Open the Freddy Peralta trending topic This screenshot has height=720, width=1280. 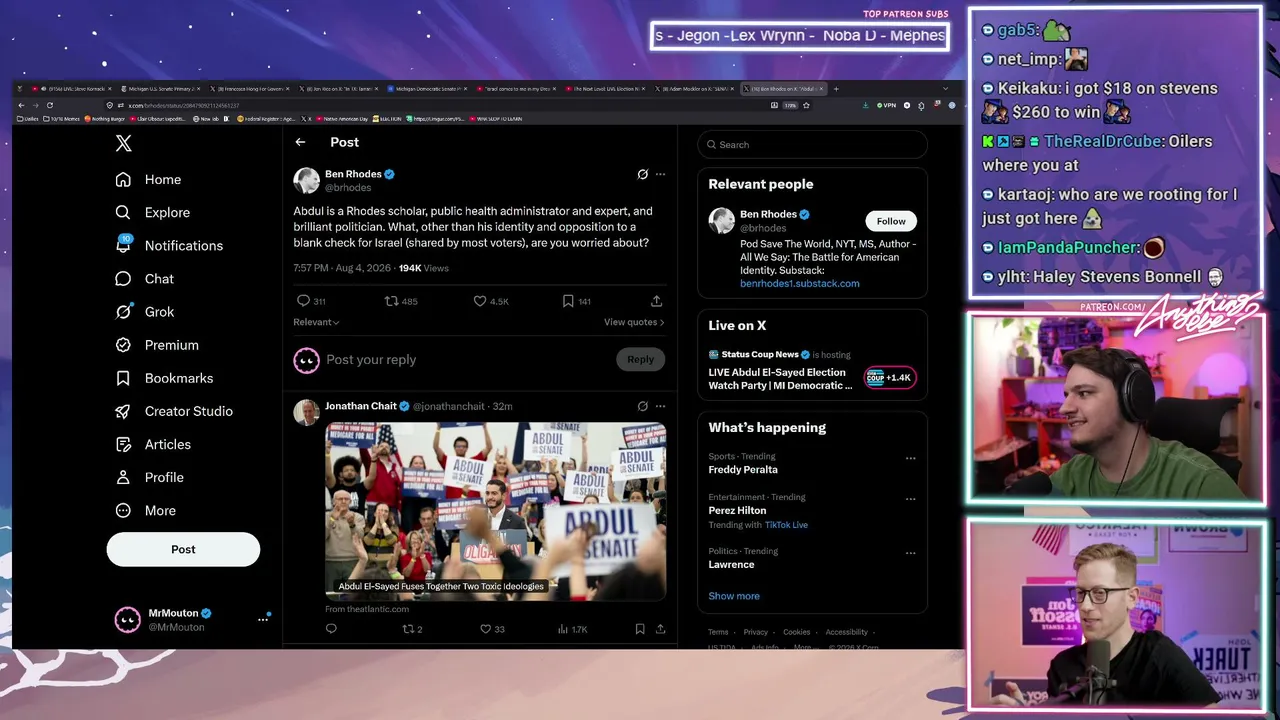tap(743, 470)
